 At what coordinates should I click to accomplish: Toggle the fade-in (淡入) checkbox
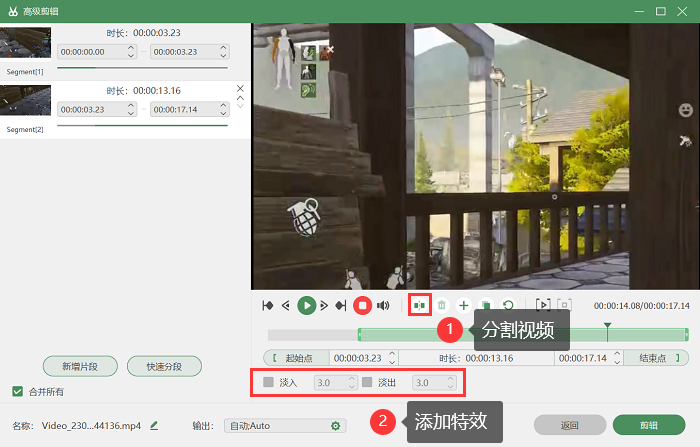point(268,382)
